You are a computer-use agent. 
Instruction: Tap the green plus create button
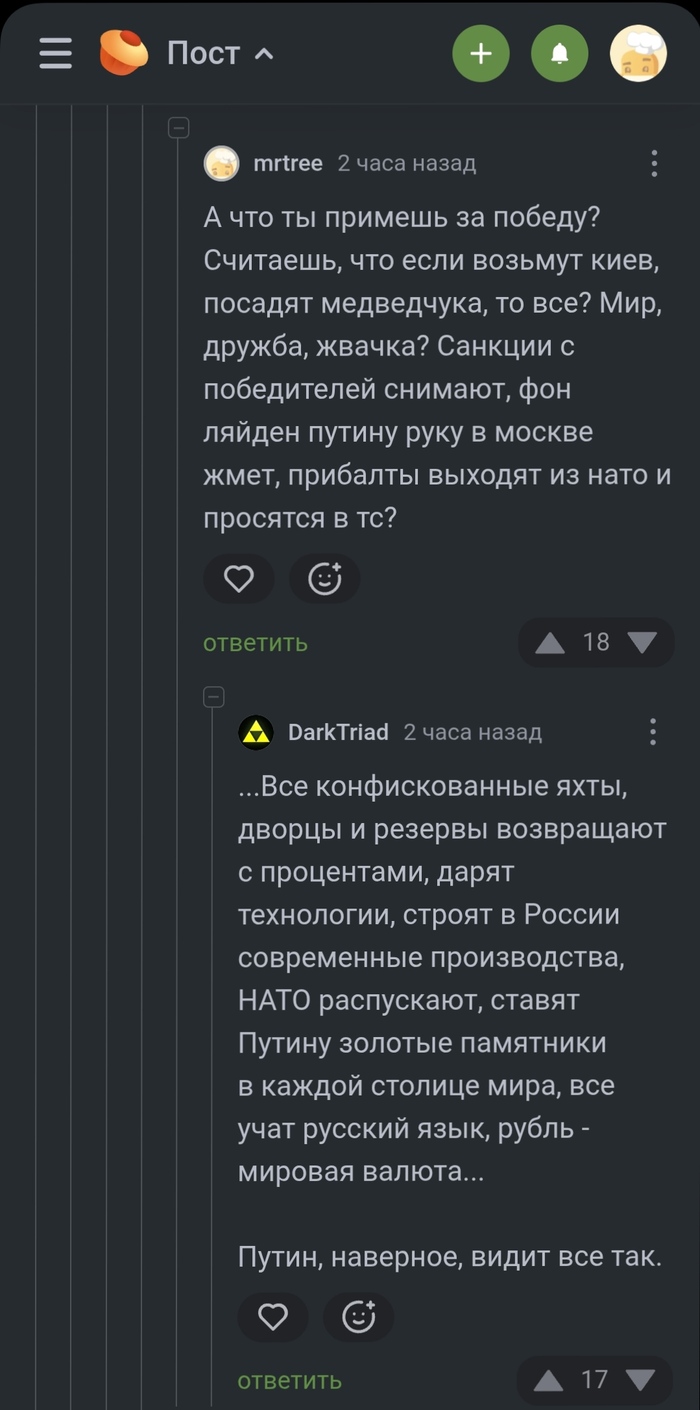481,53
